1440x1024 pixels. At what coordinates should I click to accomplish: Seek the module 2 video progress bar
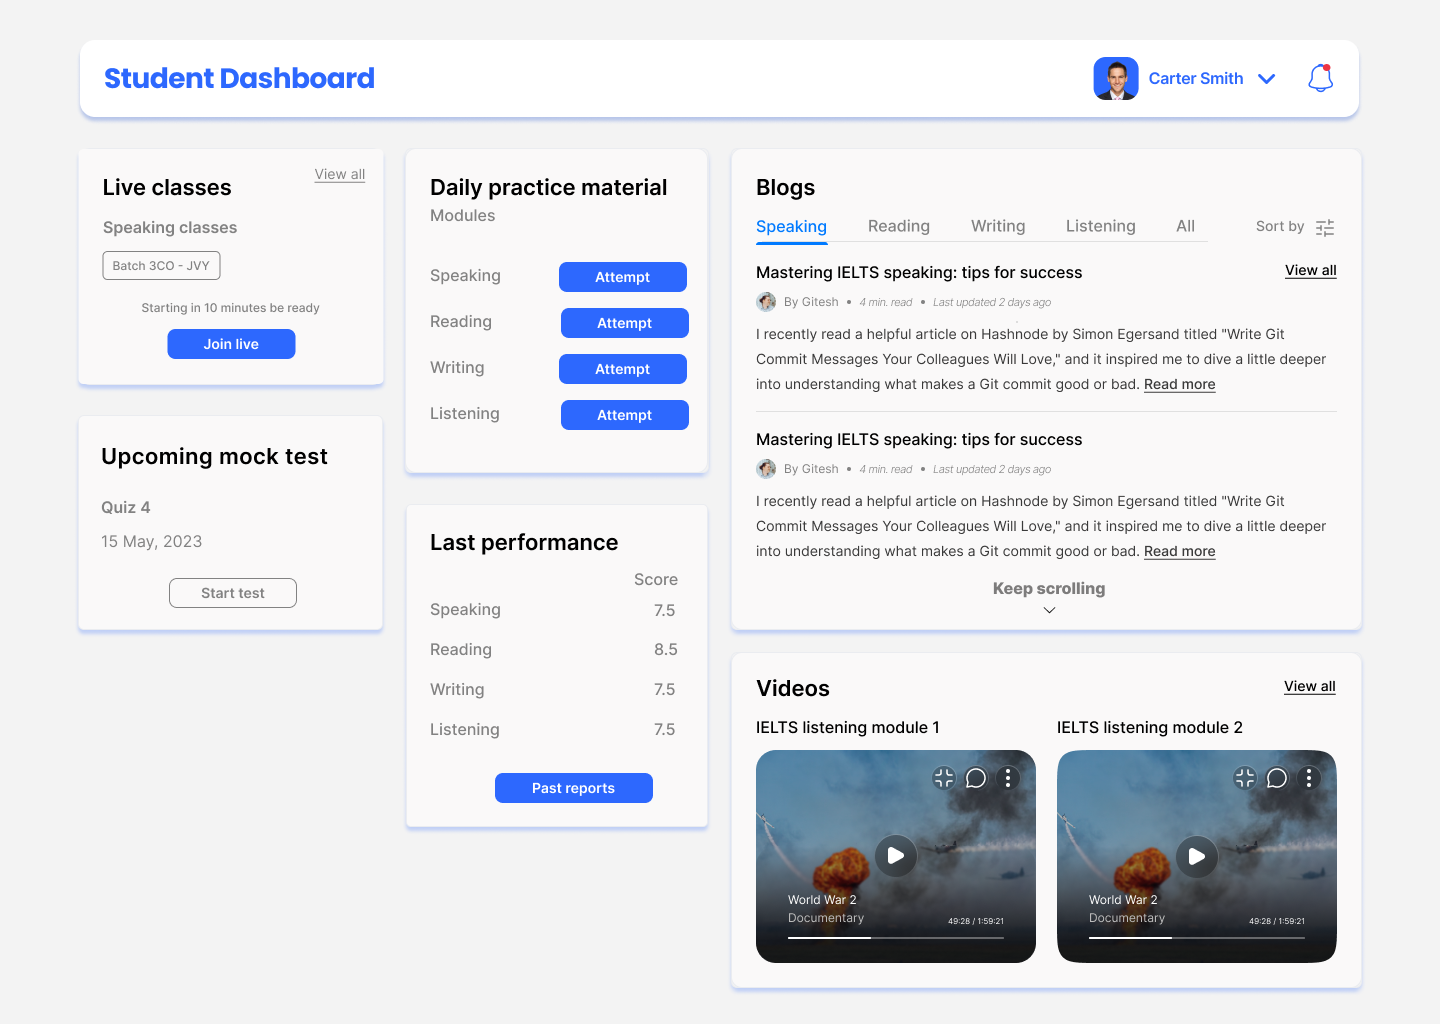point(1197,938)
